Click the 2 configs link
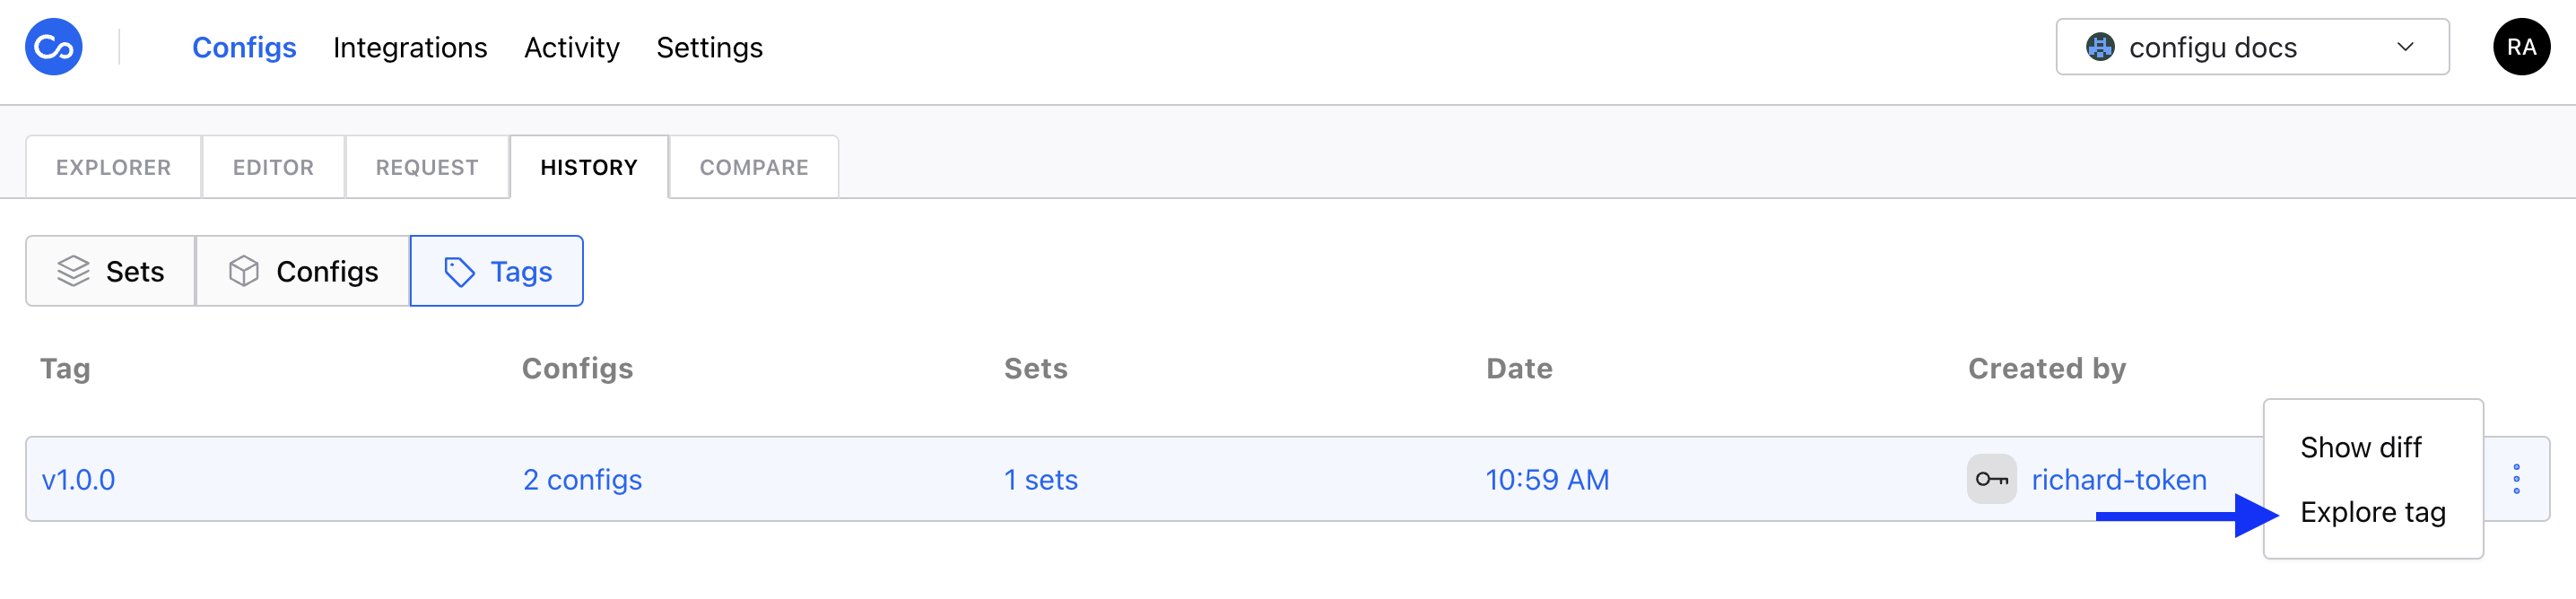The image size is (2576, 599). pyautogui.click(x=582, y=480)
